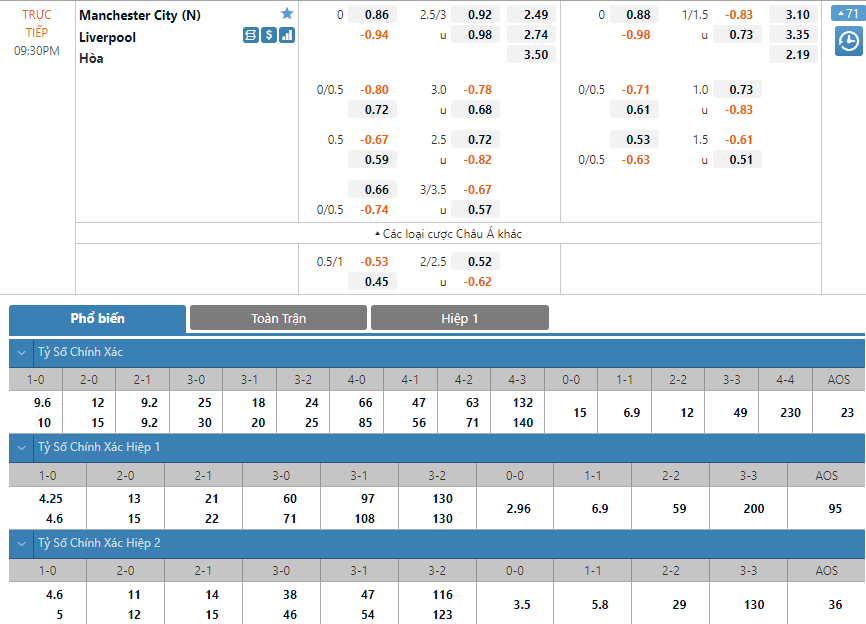This screenshot has height=624, width=866.
Task: Pick the 0.88 first-half handicap odds
Action: click(x=634, y=15)
